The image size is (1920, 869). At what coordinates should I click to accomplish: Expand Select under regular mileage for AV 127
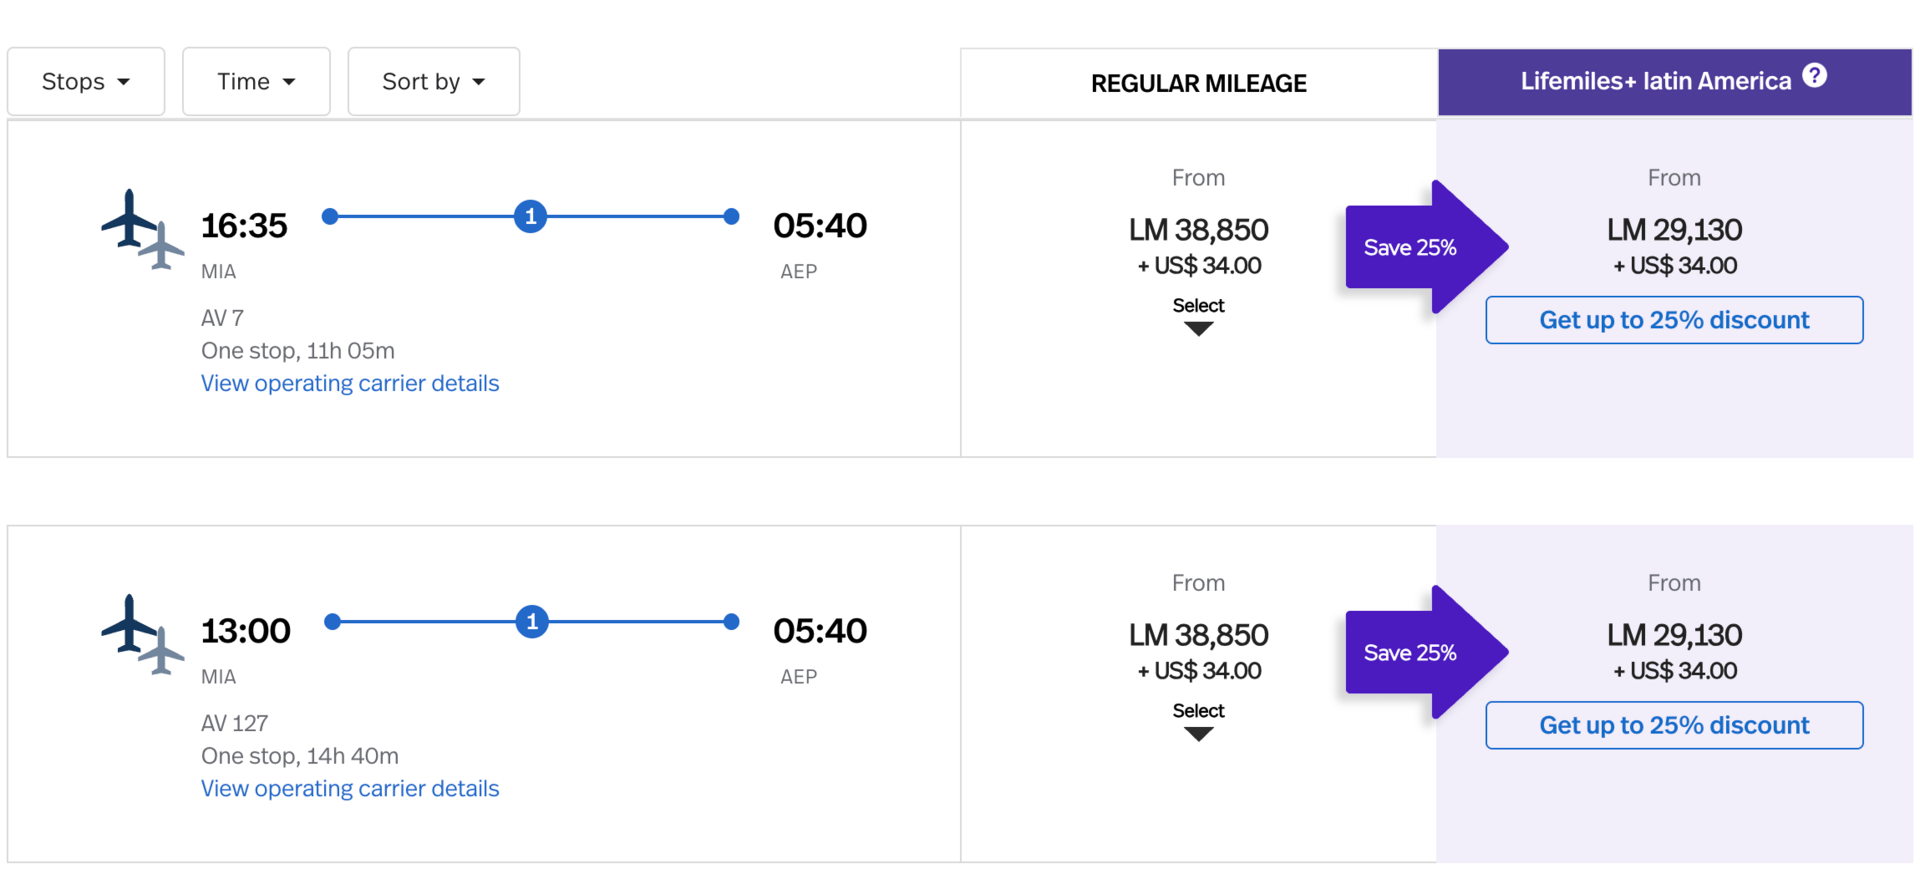click(x=1198, y=720)
